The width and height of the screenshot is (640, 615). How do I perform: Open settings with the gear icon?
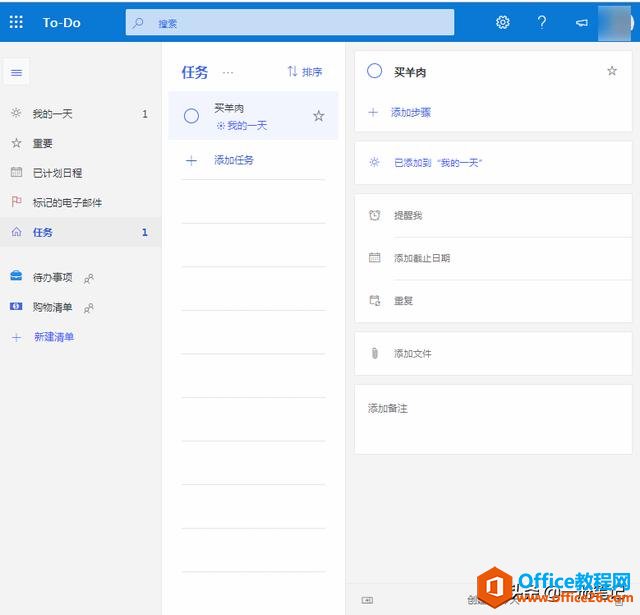(503, 22)
